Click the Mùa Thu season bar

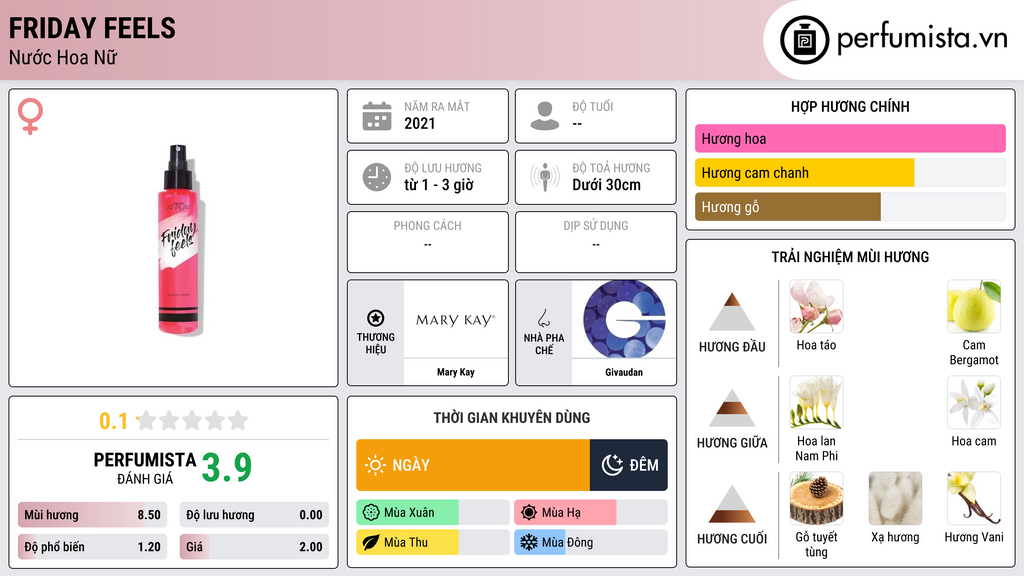tap(432, 542)
